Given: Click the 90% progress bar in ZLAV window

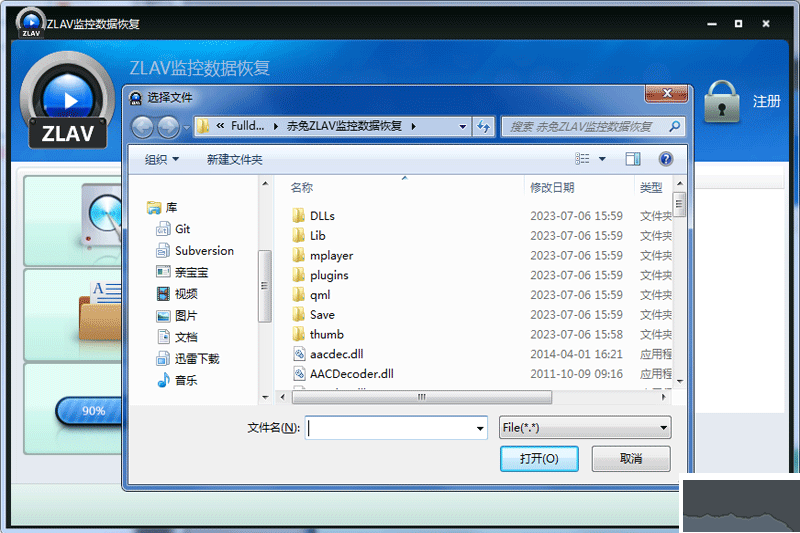Looking at the screenshot, I should click(x=89, y=411).
